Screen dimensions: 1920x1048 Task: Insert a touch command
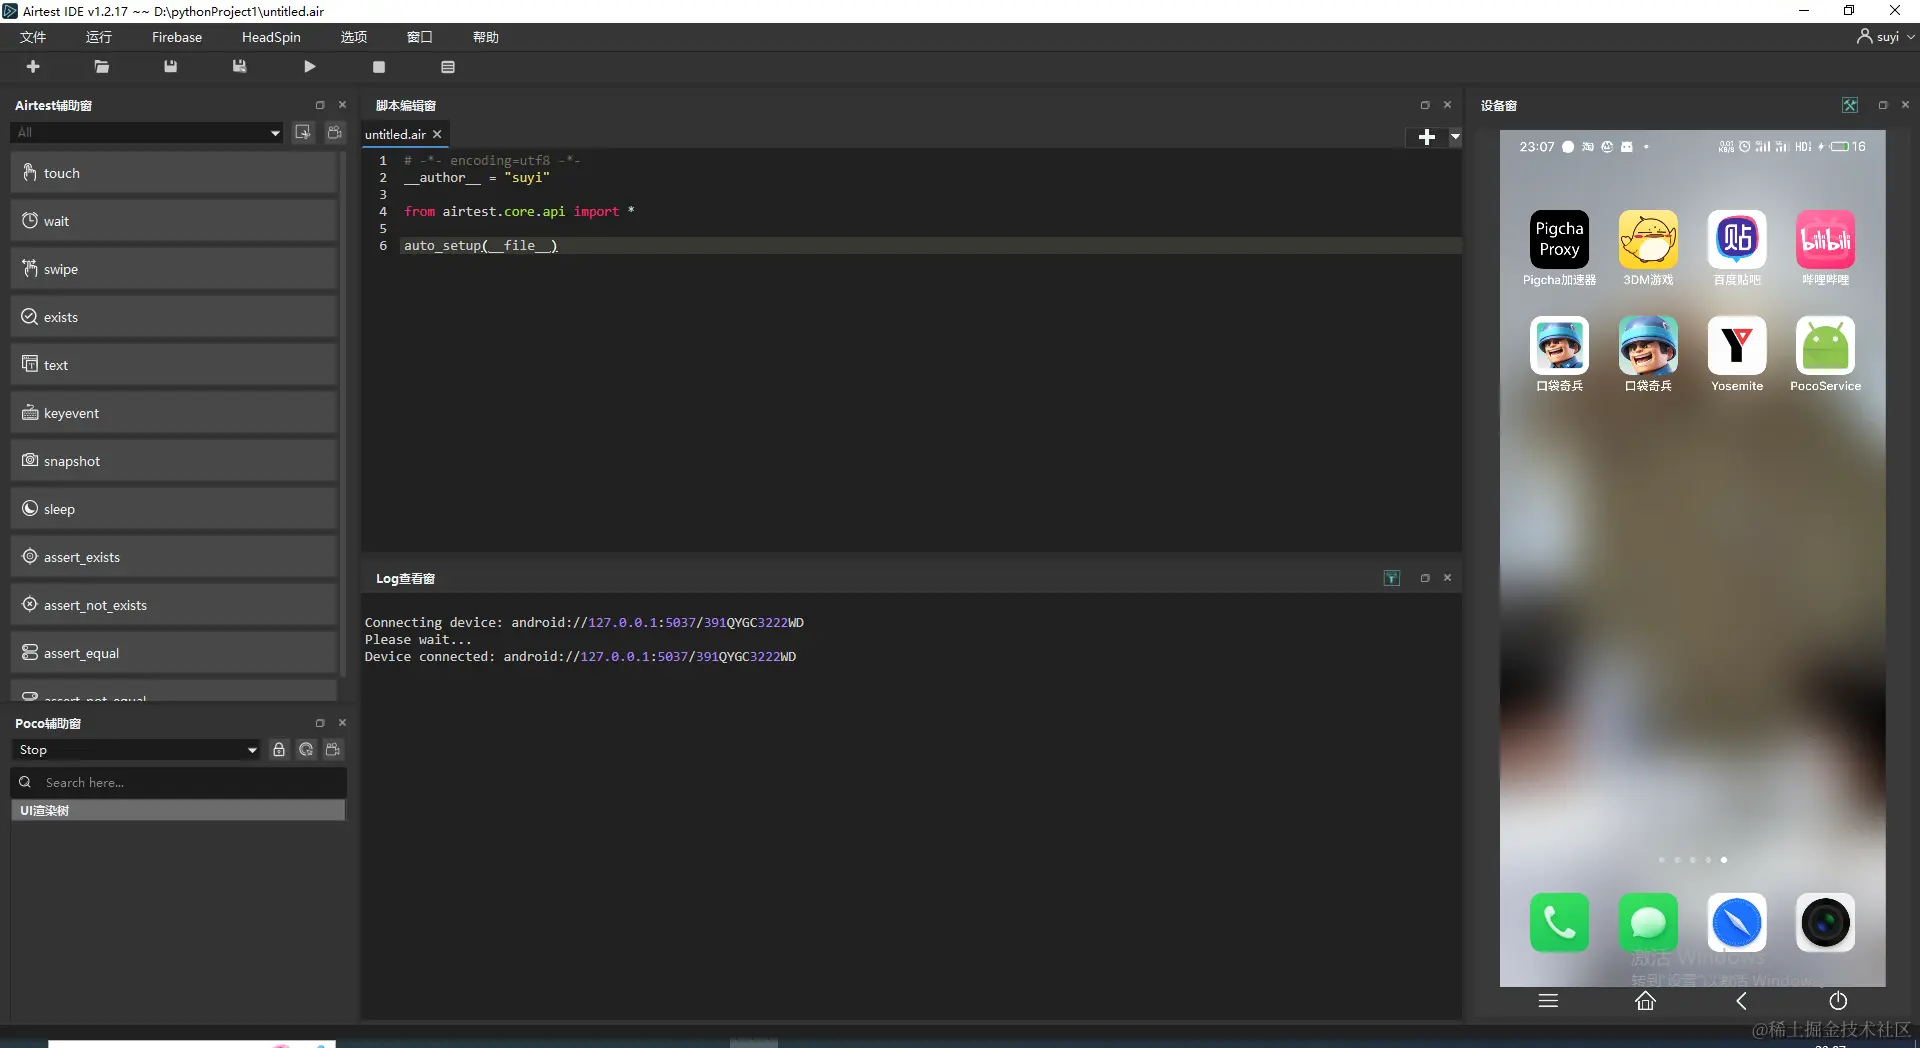[x=174, y=173]
